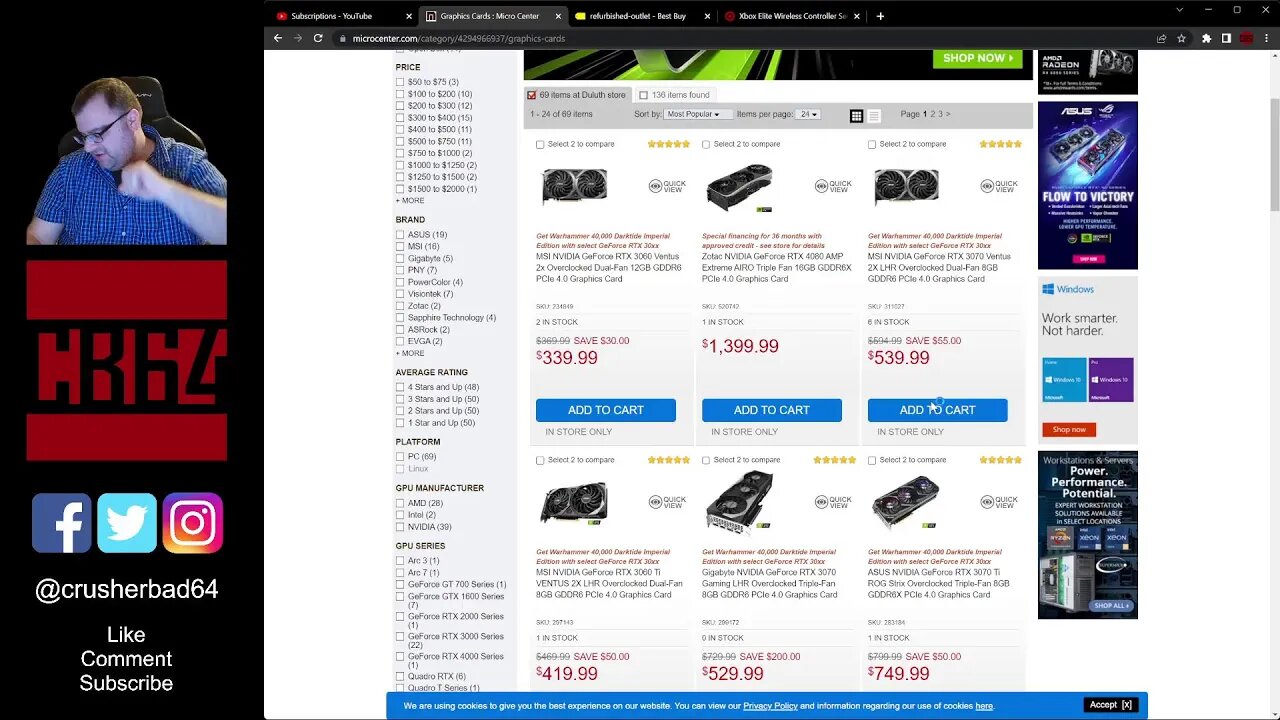Viewport: 1280px width, 720px height.
Task: Open the items per page dropdown
Action: coord(809,114)
